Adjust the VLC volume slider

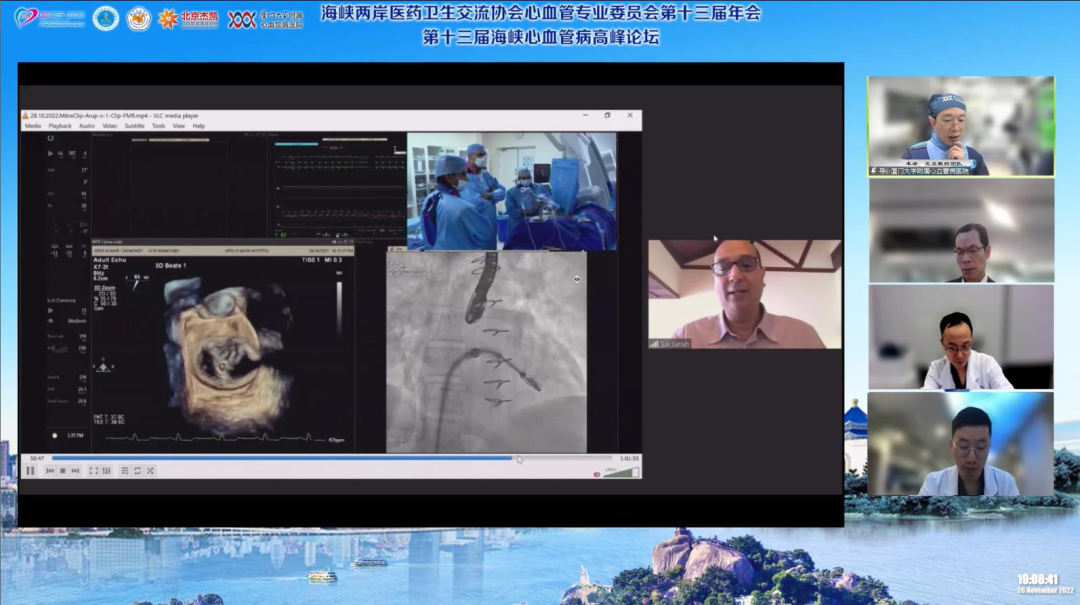pyautogui.click(x=620, y=471)
